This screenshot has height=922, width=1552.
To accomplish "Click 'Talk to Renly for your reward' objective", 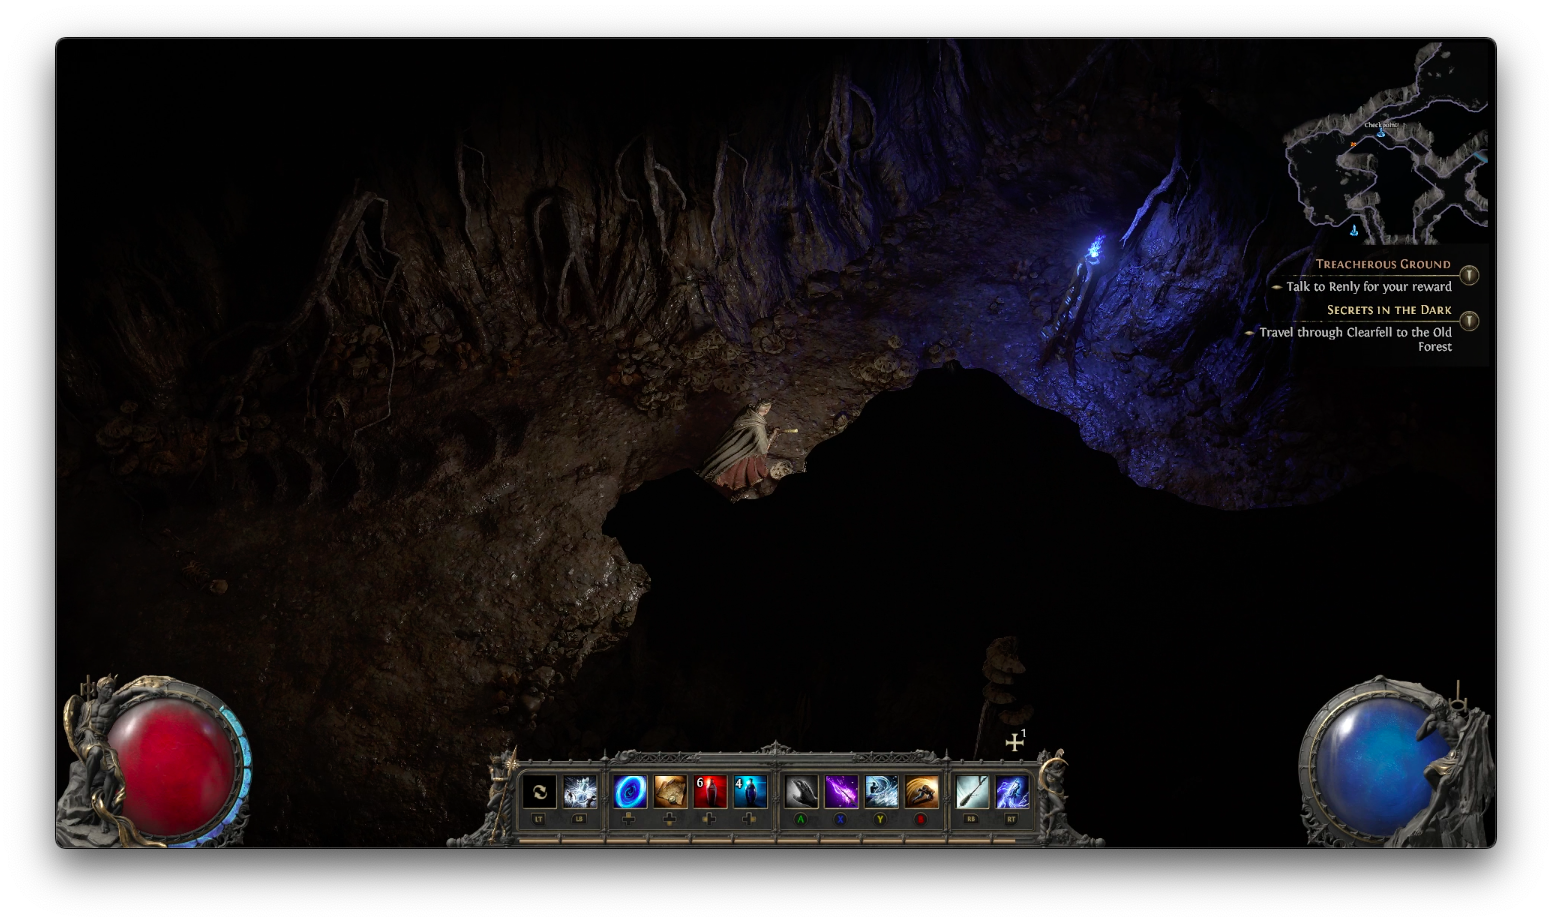I will [1368, 287].
